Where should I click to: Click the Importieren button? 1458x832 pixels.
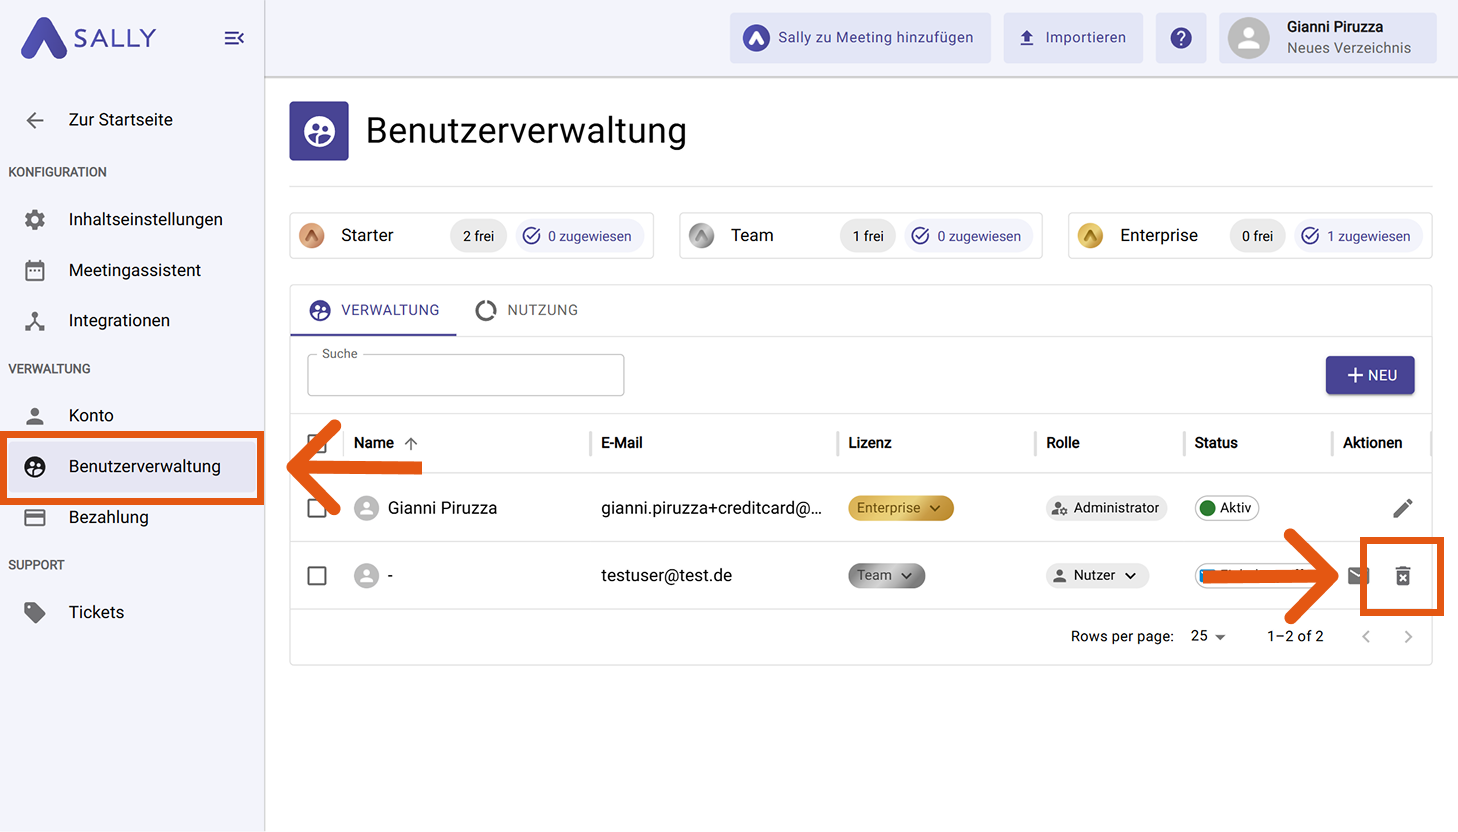click(x=1073, y=38)
